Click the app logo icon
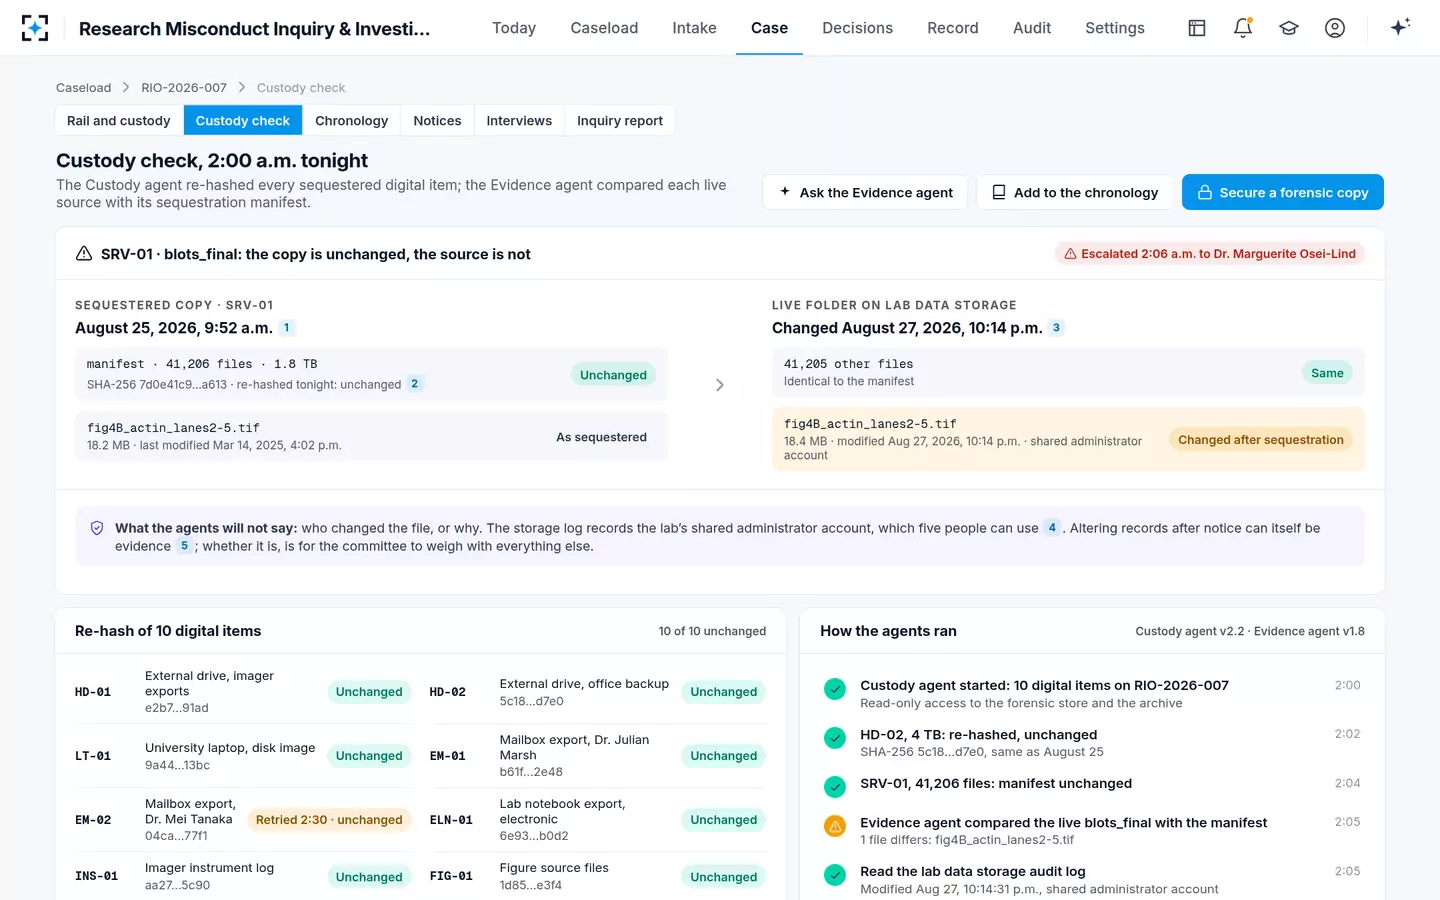This screenshot has width=1440, height=900. pyautogui.click(x=35, y=28)
